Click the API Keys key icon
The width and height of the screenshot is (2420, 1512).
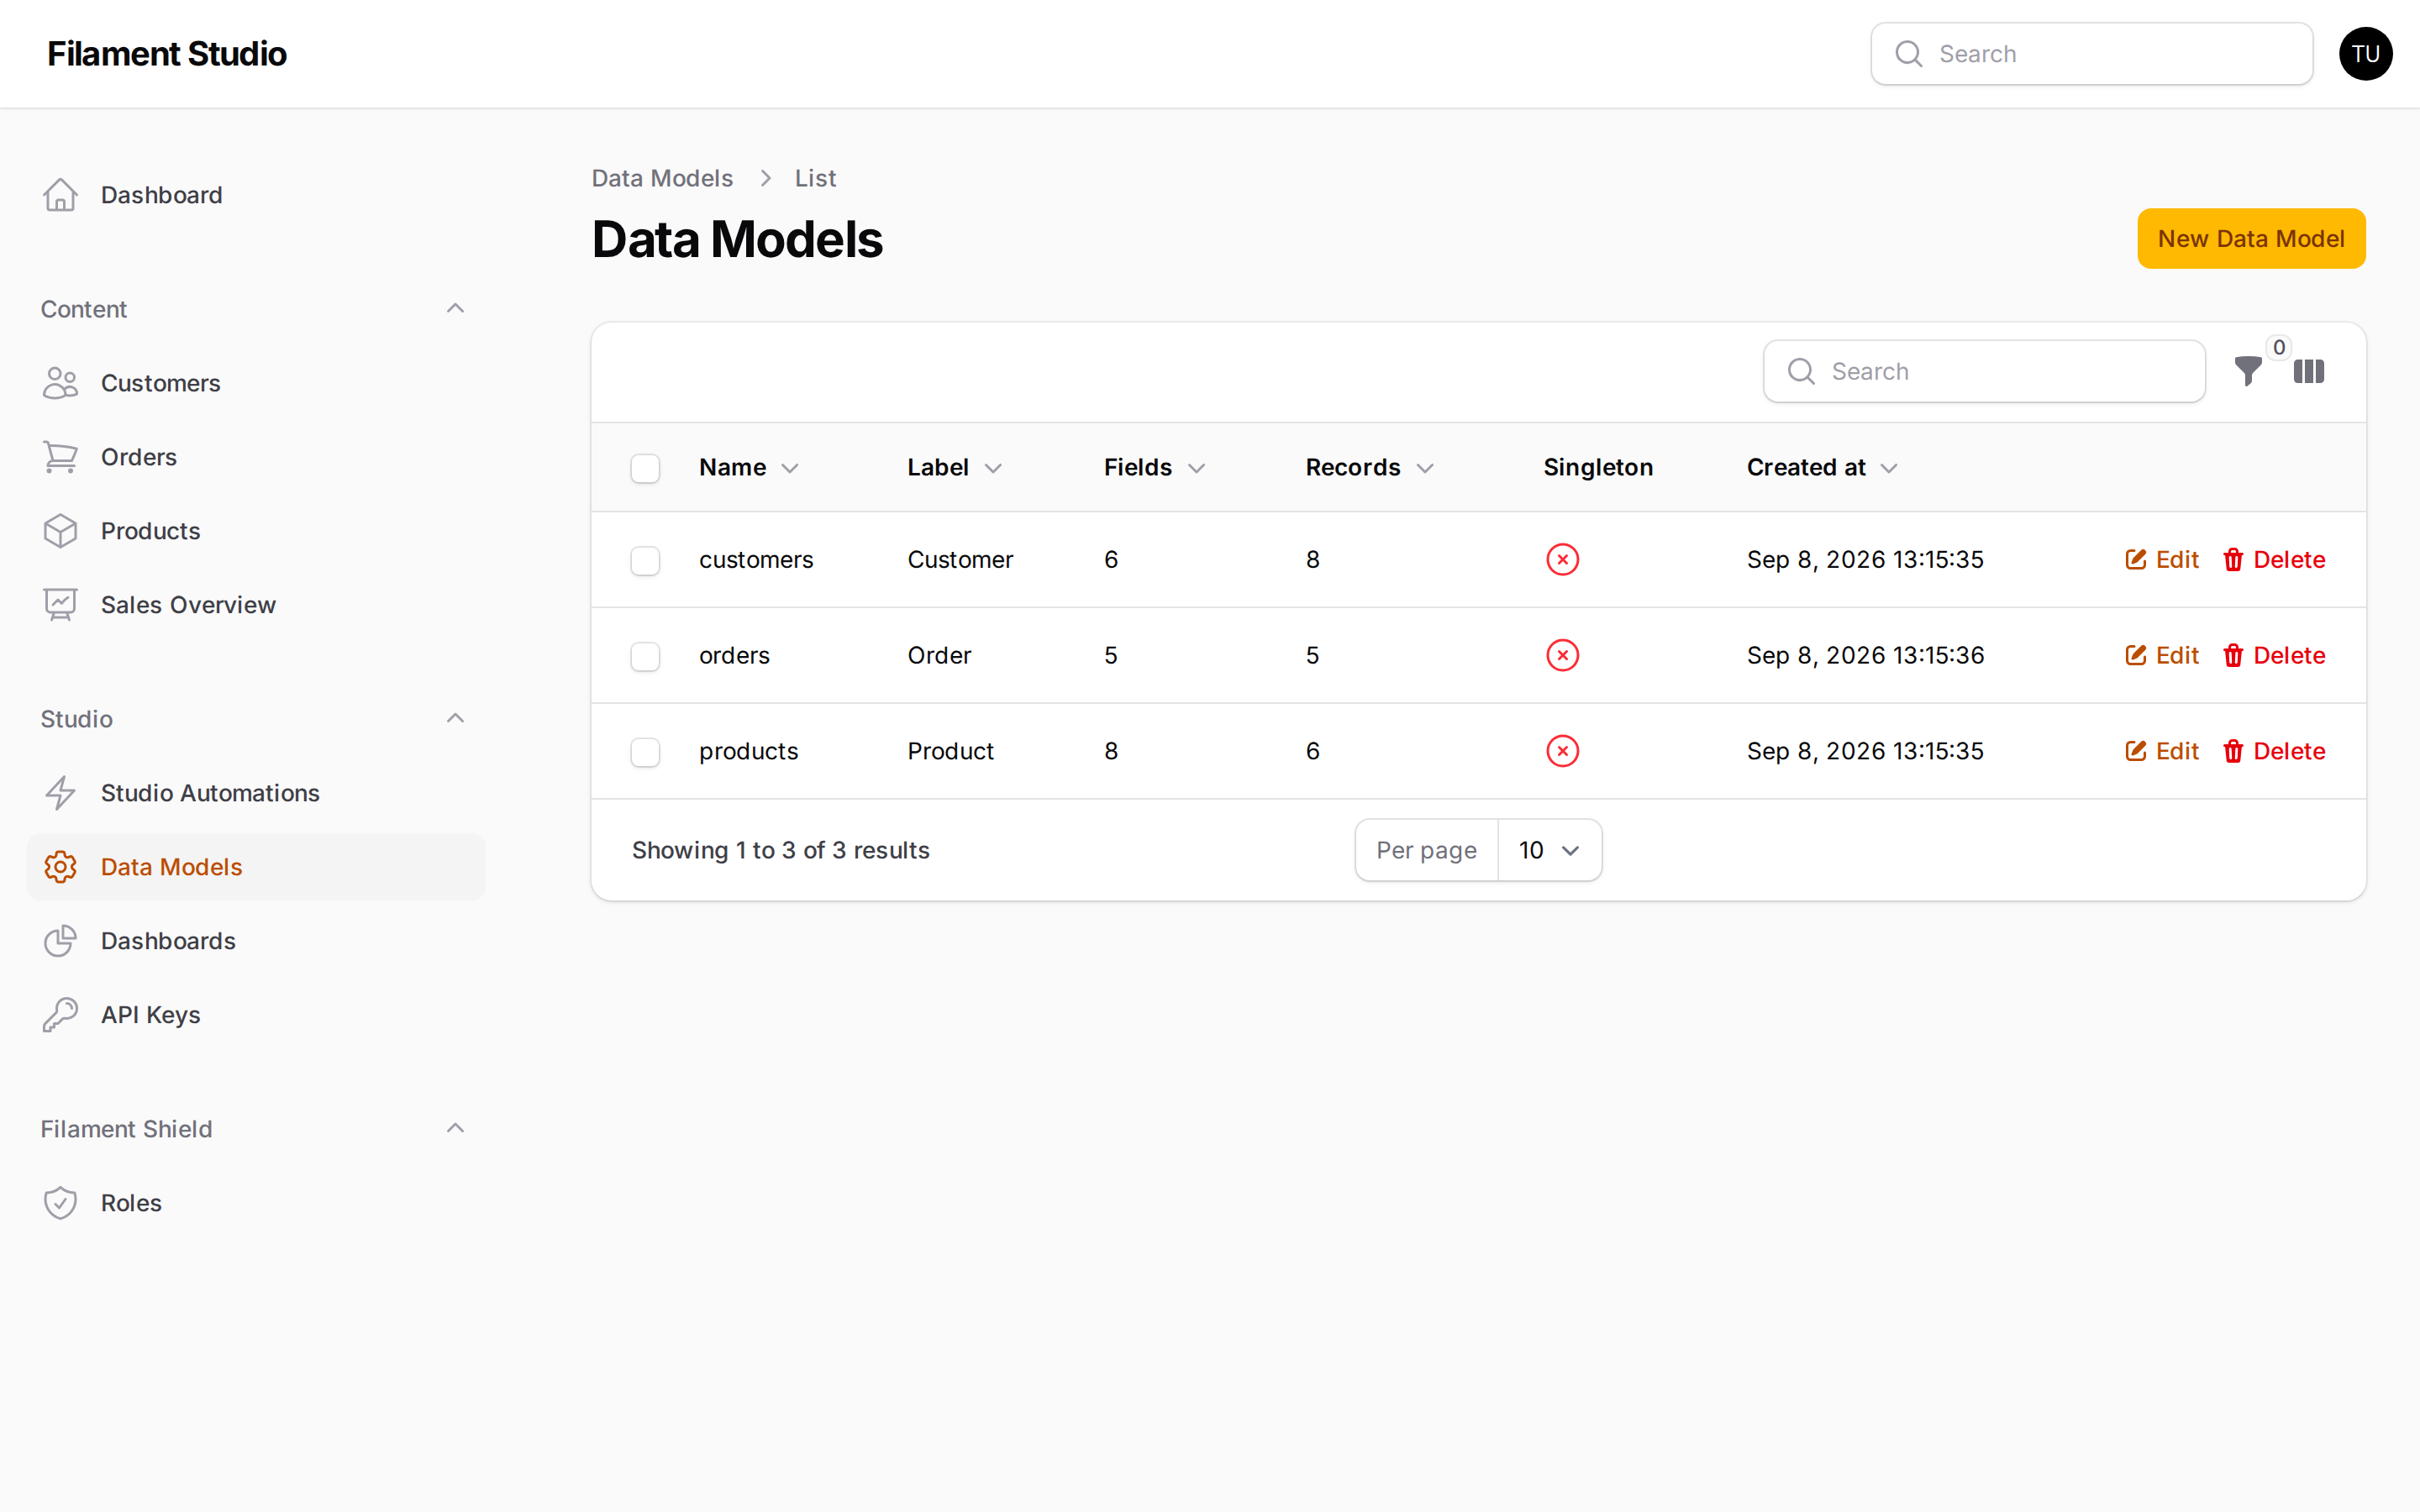(x=60, y=1015)
